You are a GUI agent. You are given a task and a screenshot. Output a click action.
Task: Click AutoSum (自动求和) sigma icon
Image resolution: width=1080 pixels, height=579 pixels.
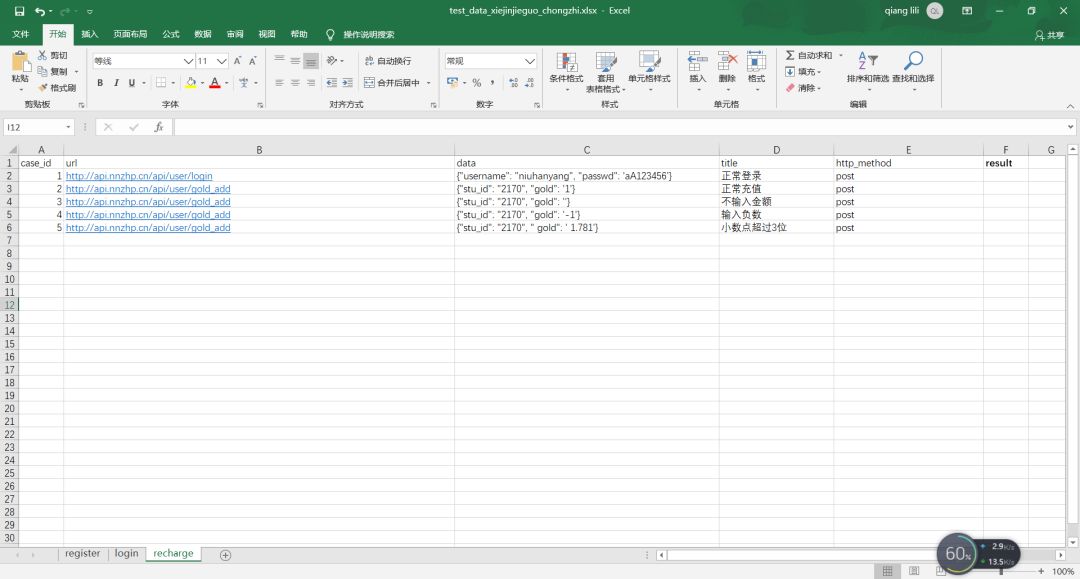[x=790, y=55]
